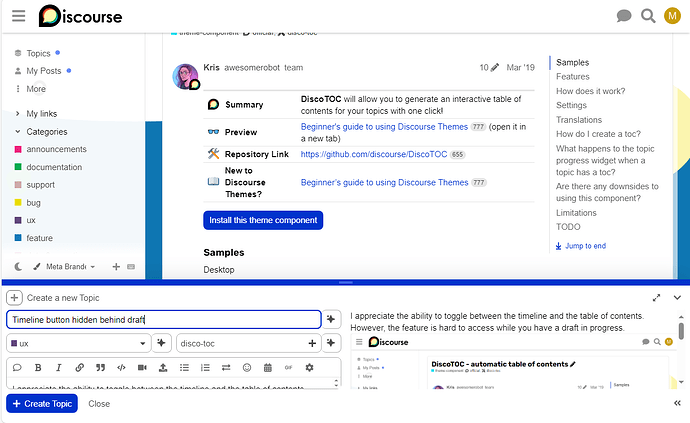Open Topics in sidebar

pyautogui.click(x=38, y=53)
